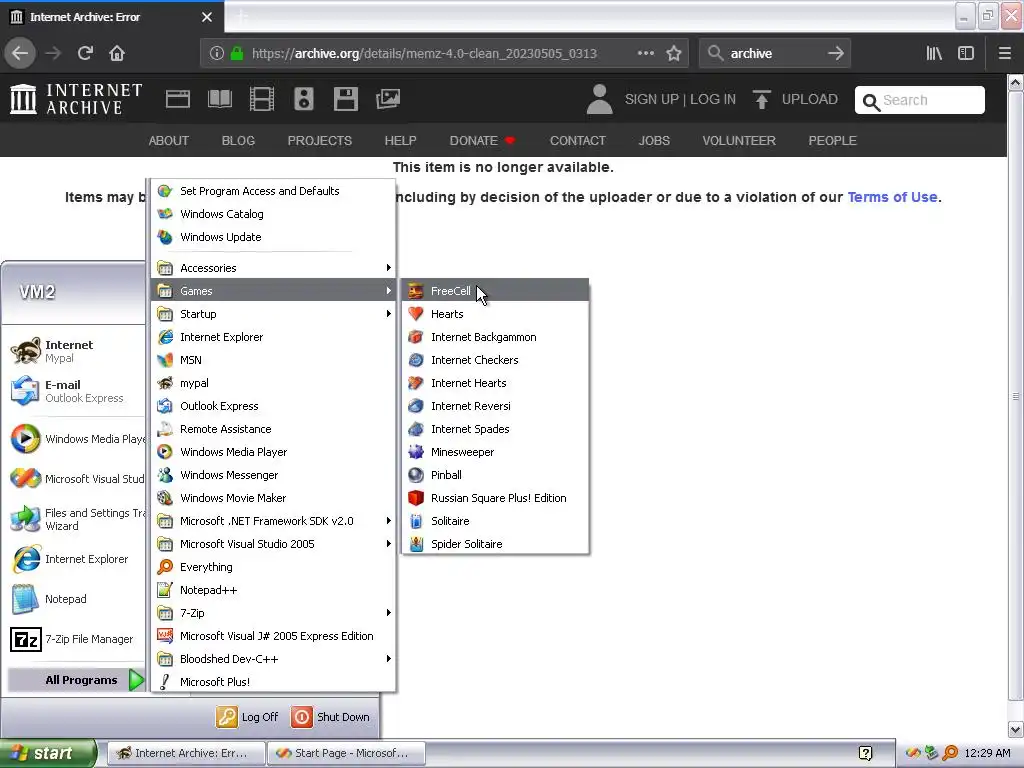Click the Windows start button
The height and width of the screenshot is (768, 1024).
[x=48, y=753]
